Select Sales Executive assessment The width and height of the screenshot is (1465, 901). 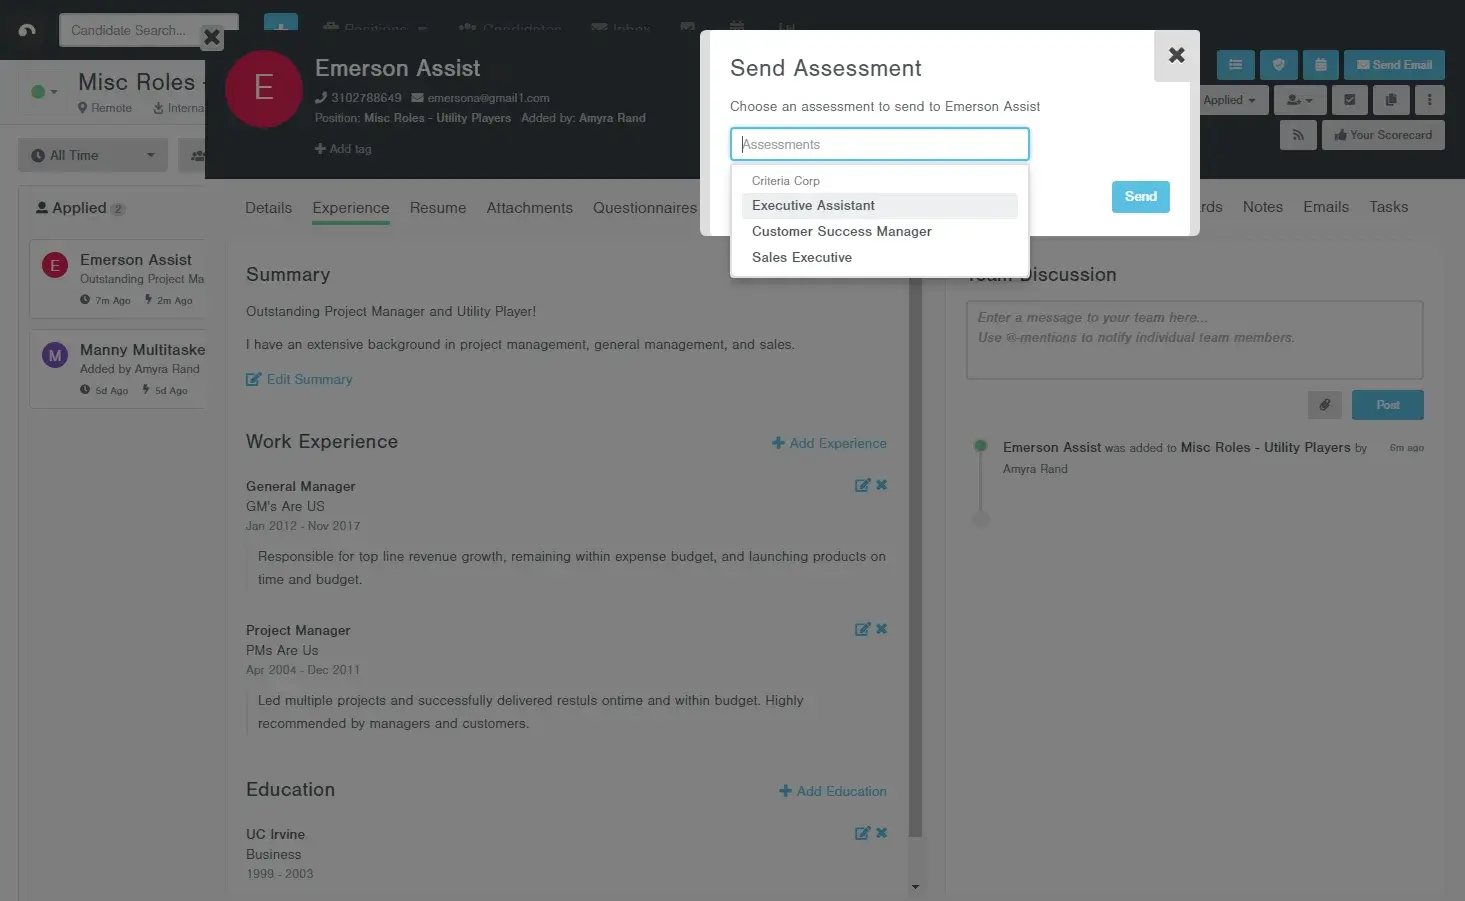coord(880,258)
